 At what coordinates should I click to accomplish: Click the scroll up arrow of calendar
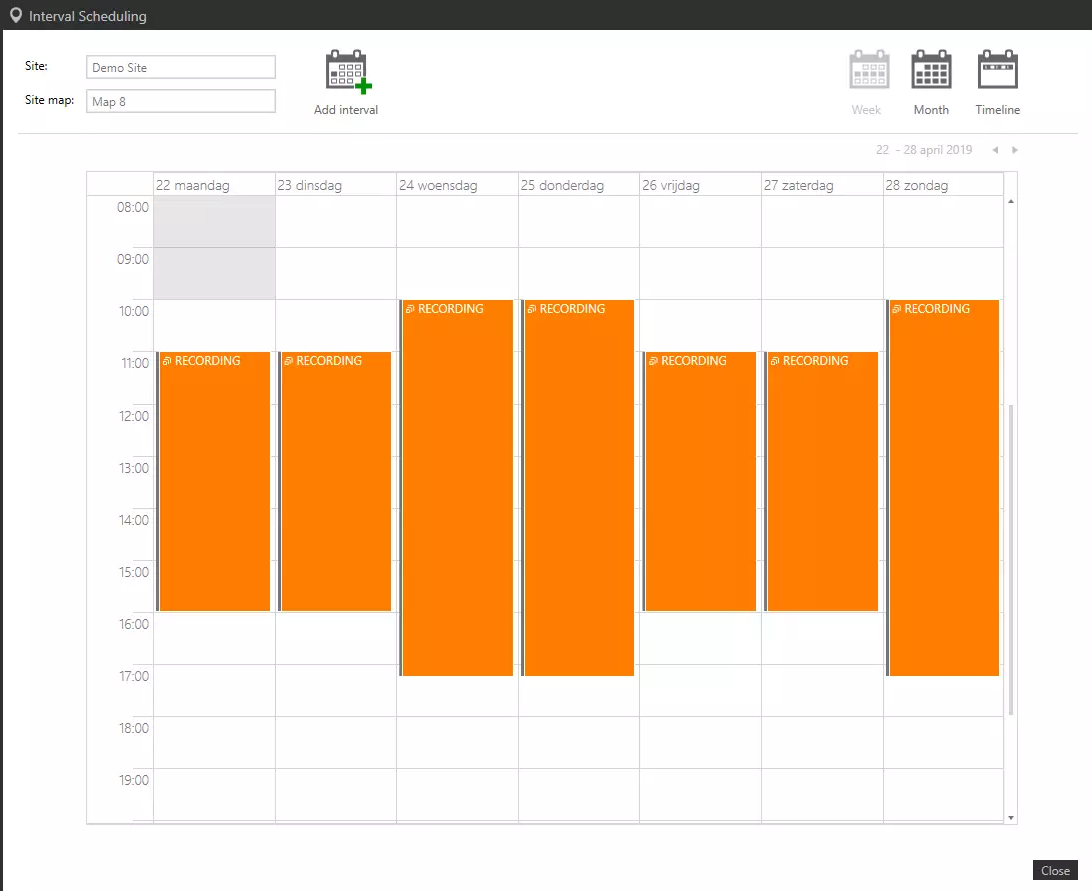click(1011, 202)
